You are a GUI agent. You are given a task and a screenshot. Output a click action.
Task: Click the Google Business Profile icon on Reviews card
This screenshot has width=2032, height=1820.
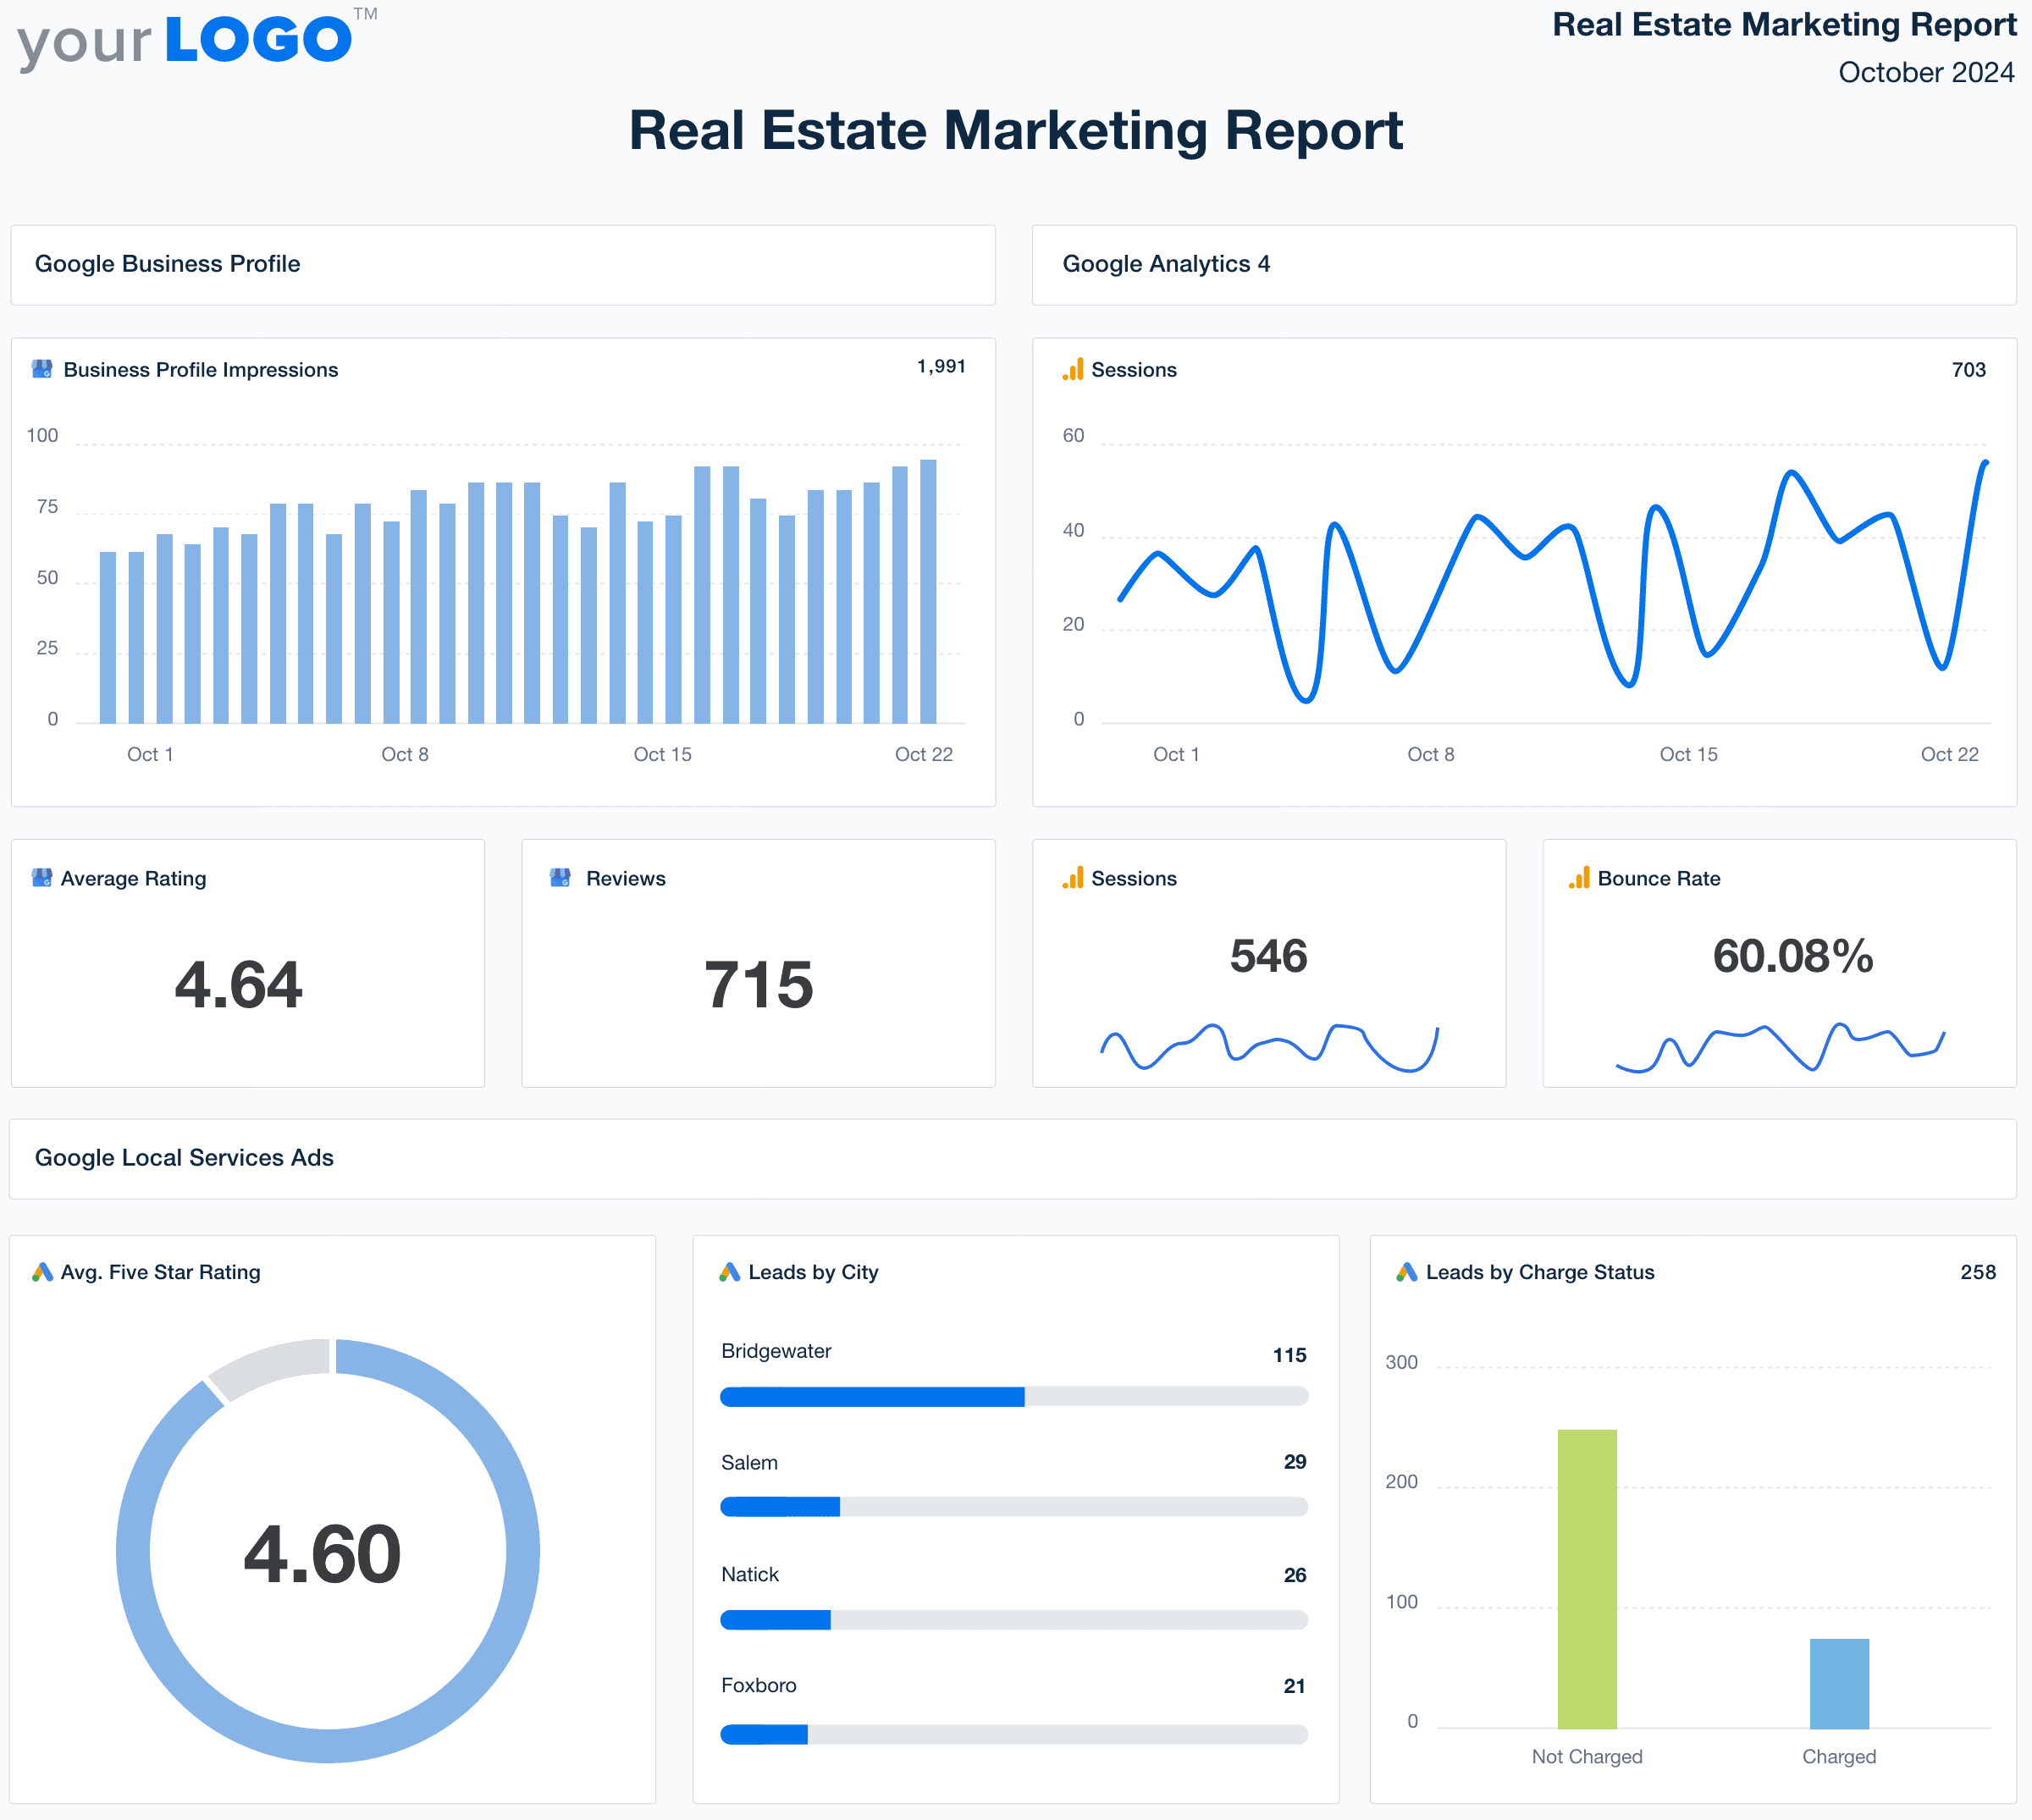[x=561, y=878]
